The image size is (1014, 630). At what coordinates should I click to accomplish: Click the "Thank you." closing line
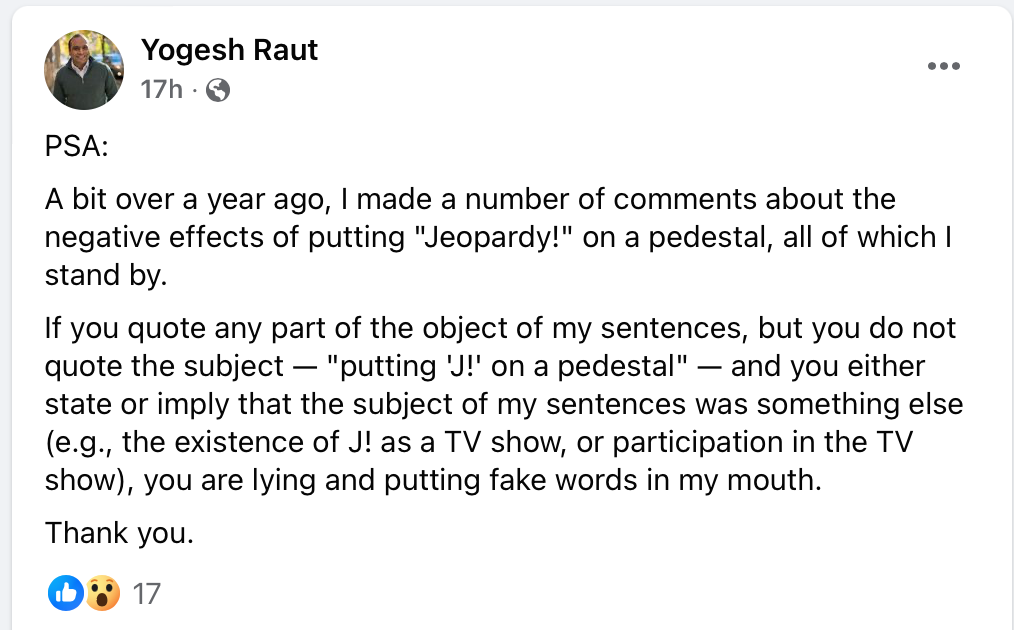(118, 533)
